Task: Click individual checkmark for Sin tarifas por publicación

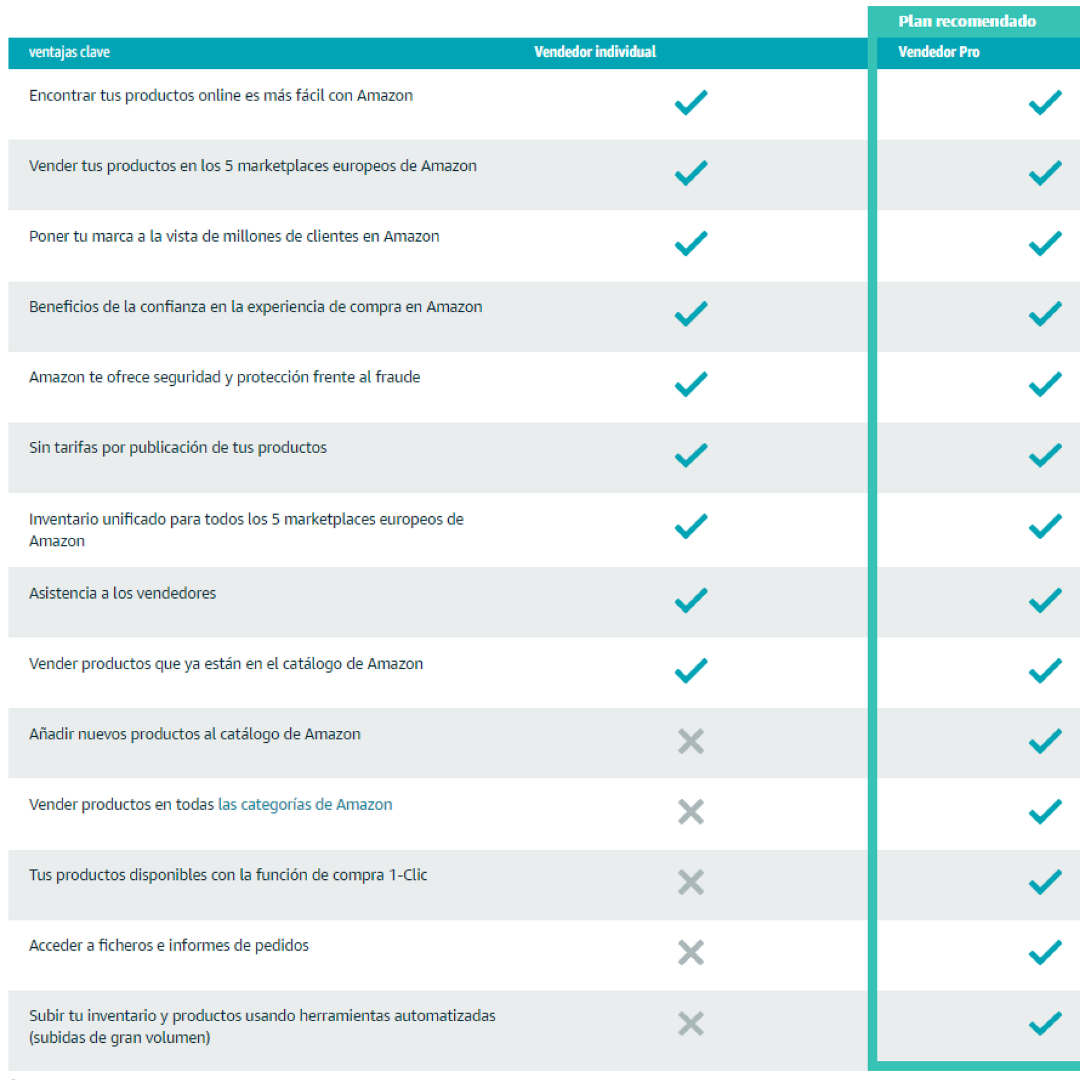Action: (691, 455)
